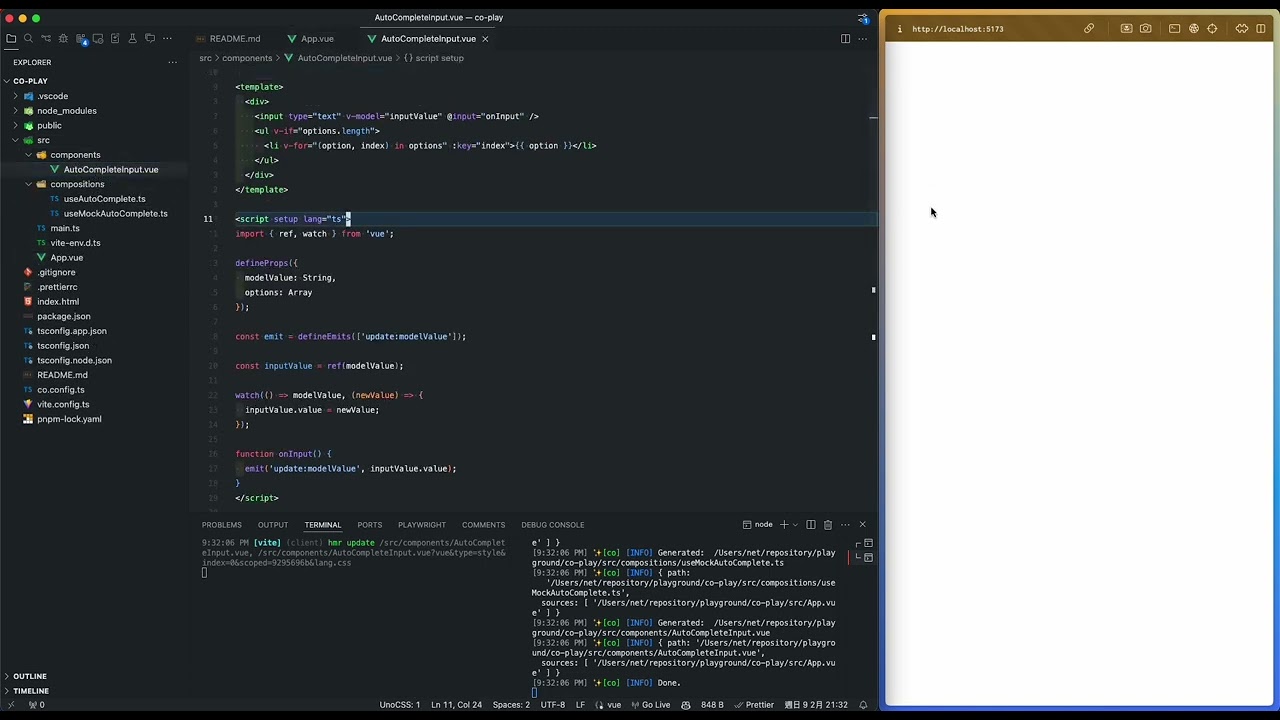
Task: Open the PORTS panel tab
Action: [x=370, y=525]
